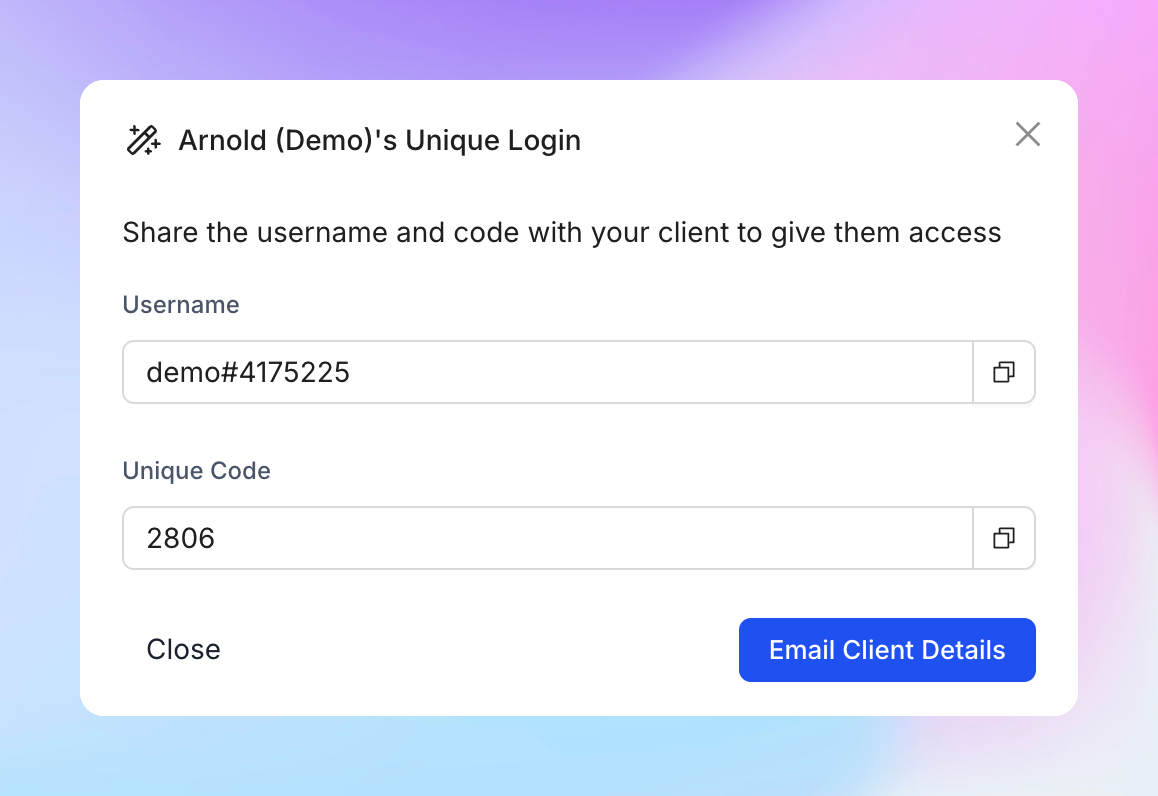The height and width of the screenshot is (796, 1158).
Task: Click the magic wand icon beside the title
Action: (x=143, y=140)
